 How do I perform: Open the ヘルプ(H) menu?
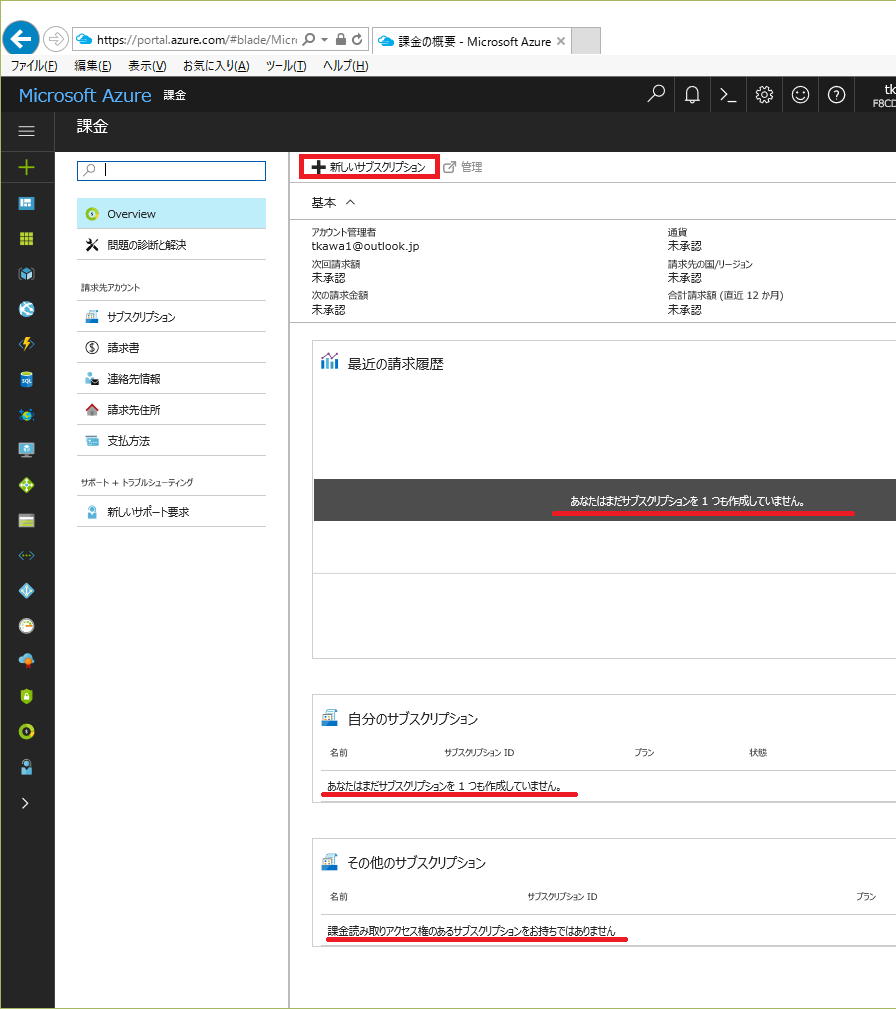[346, 66]
